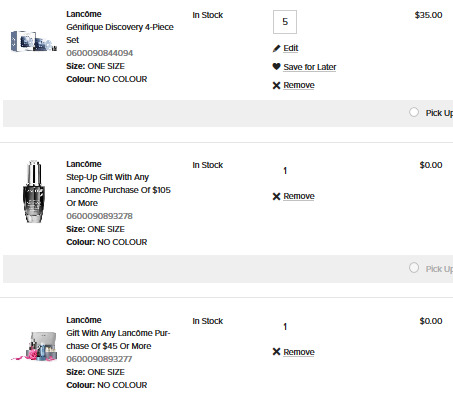Click the Lancôme brand name of first item
The width and height of the screenshot is (453, 394).
point(84,14)
